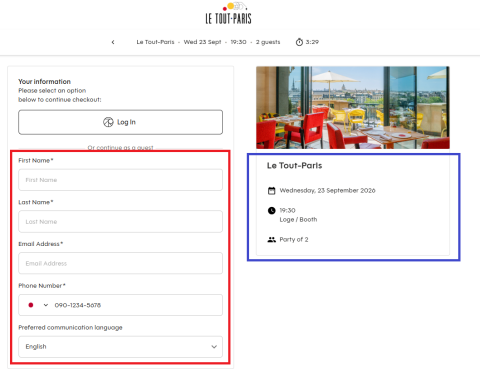
Task: Click the 'Email Address*' label
Action: 41,244
